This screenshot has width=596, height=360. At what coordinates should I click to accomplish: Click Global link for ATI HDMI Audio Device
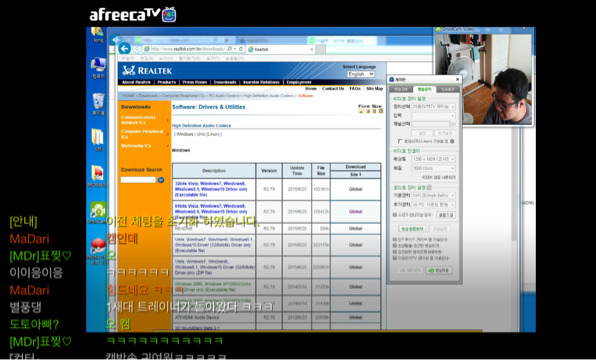point(355,317)
